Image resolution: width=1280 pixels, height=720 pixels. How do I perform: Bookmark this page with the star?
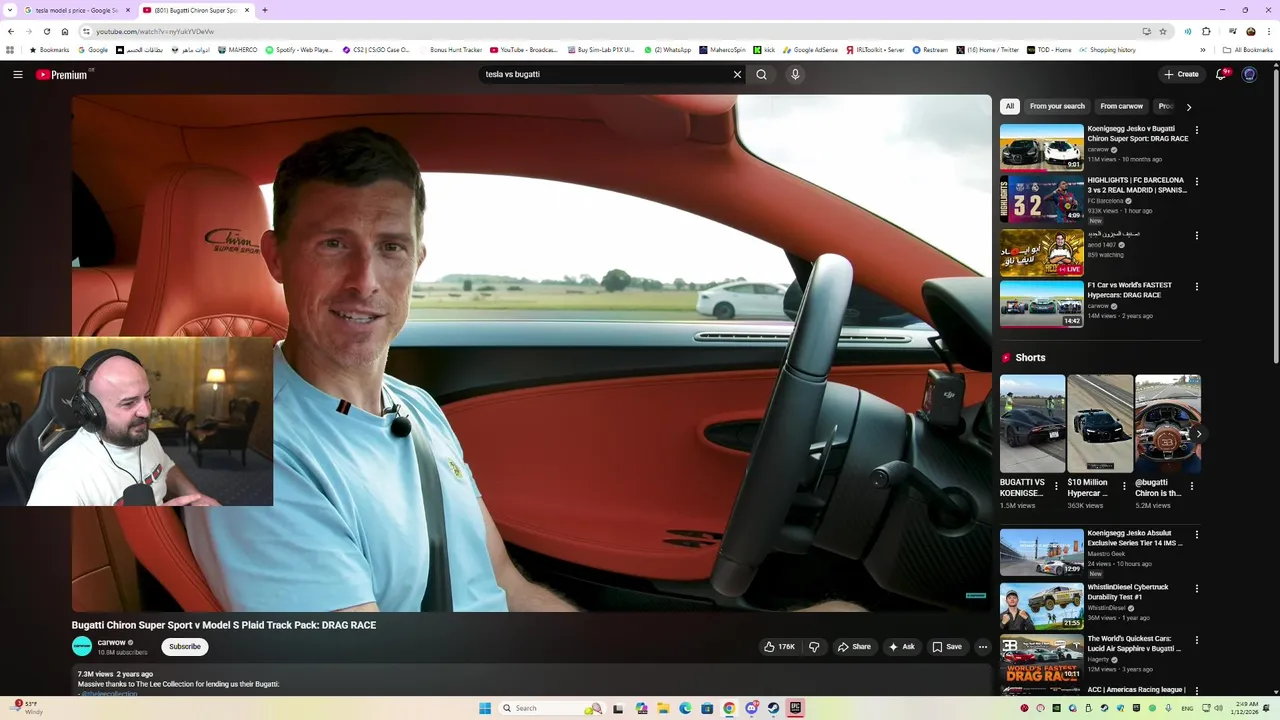click(x=1163, y=31)
